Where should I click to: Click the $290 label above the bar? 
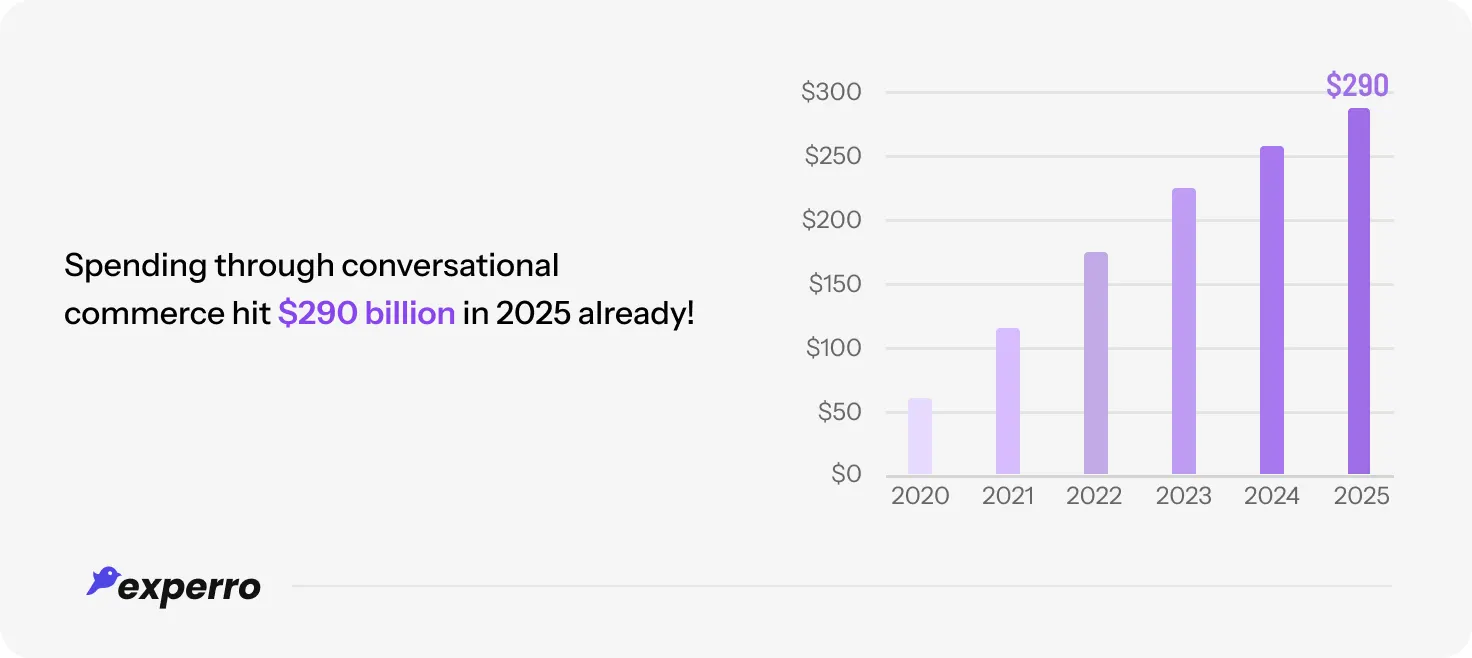coord(1357,86)
